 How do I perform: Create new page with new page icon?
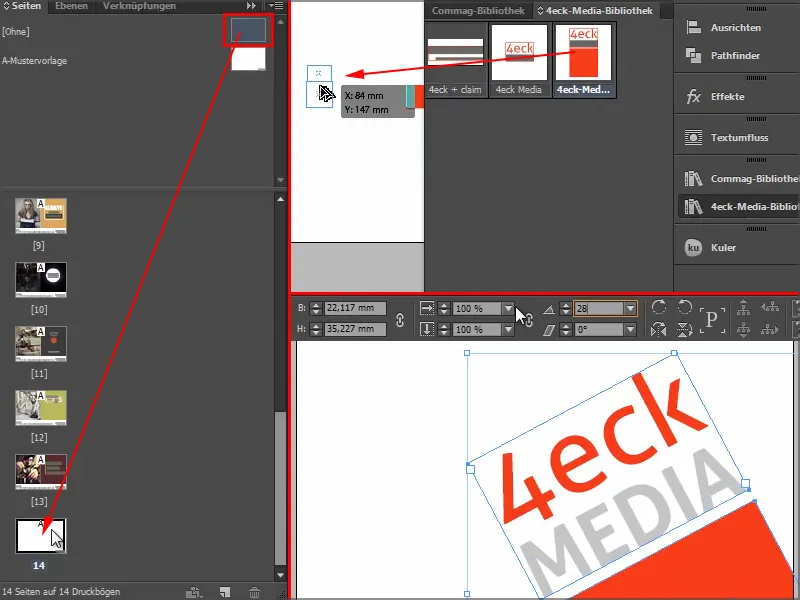click(225, 589)
